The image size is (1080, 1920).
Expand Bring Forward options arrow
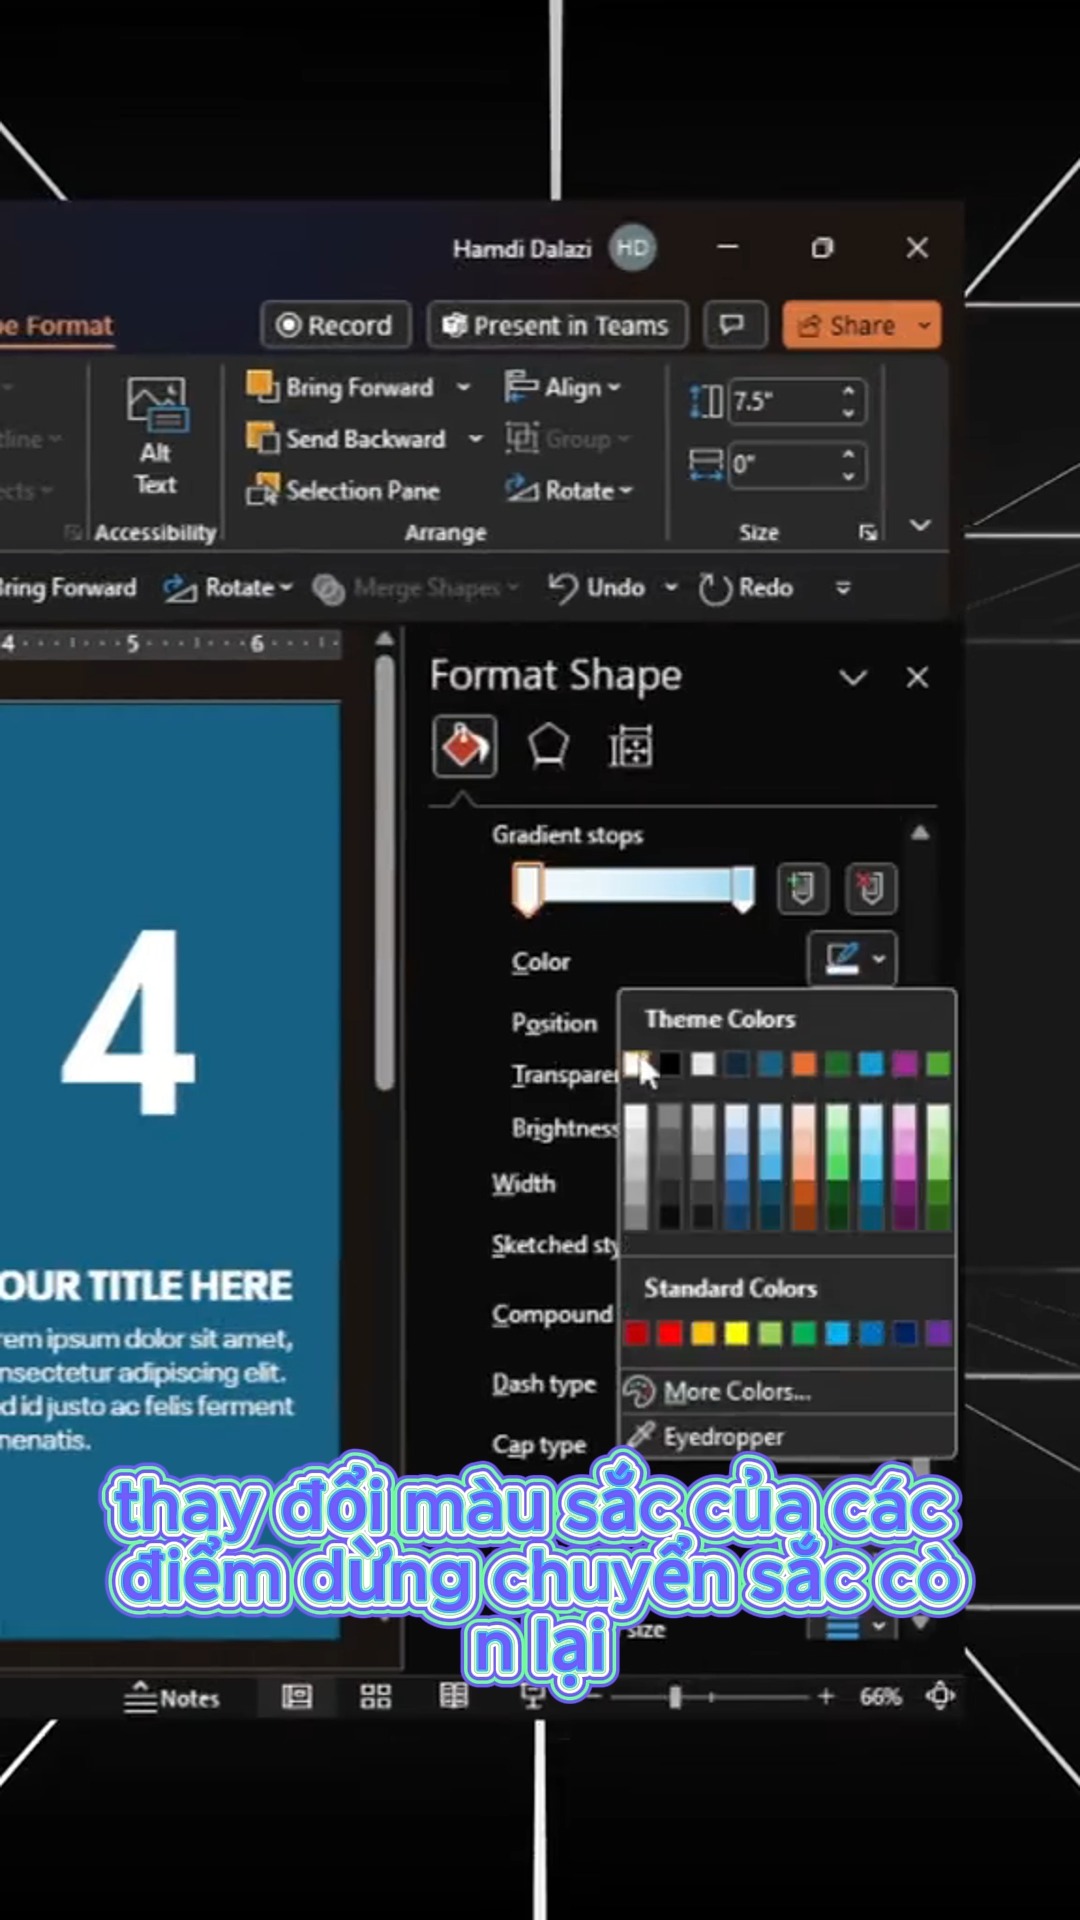(463, 387)
